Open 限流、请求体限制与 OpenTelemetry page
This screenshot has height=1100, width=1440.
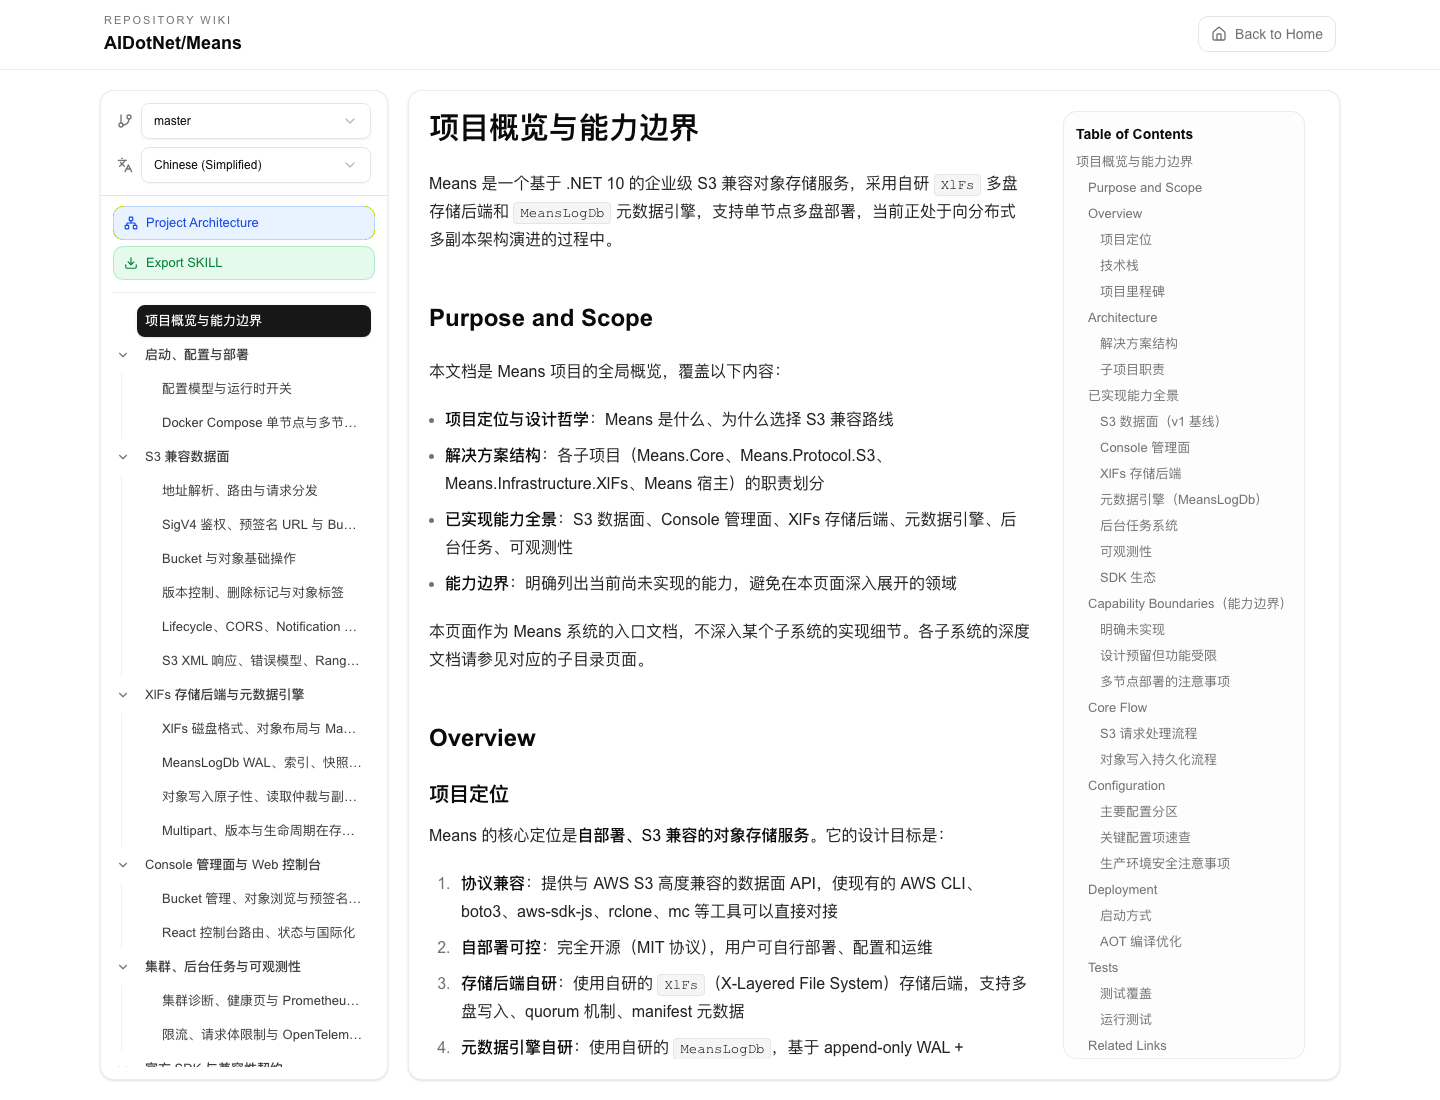click(x=262, y=1035)
